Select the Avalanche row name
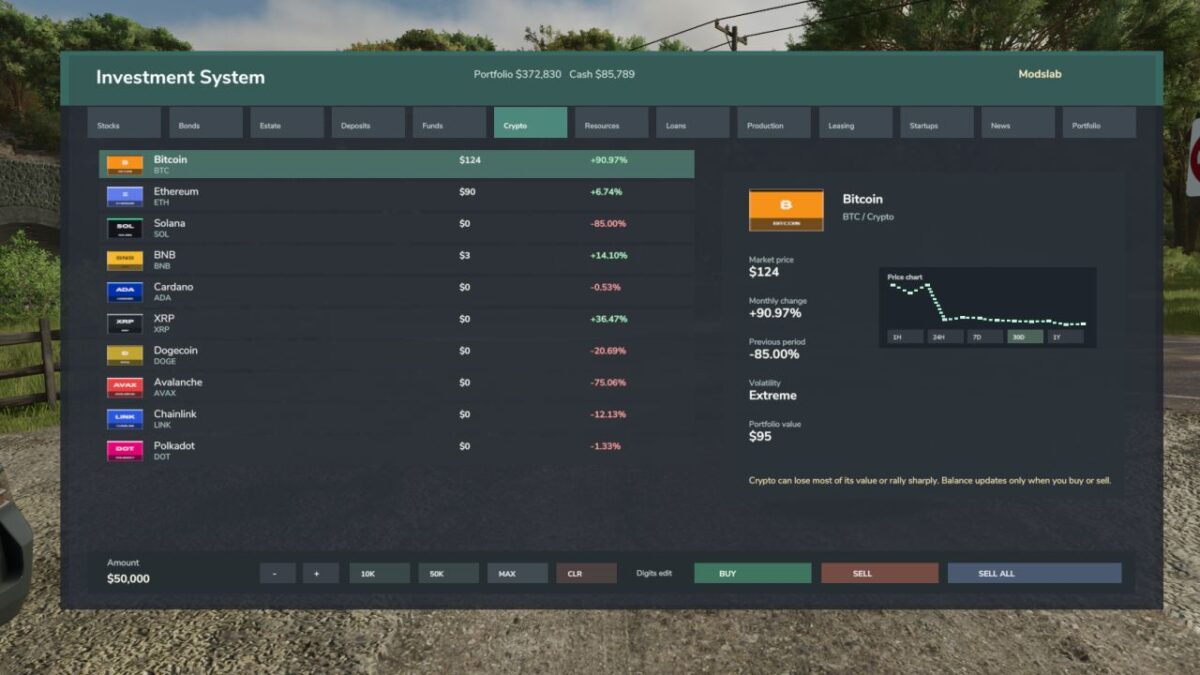 [178, 382]
